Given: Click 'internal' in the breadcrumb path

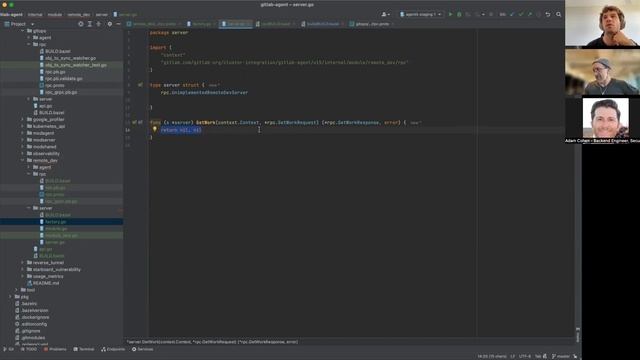Looking at the screenshot, I should 35,15.
